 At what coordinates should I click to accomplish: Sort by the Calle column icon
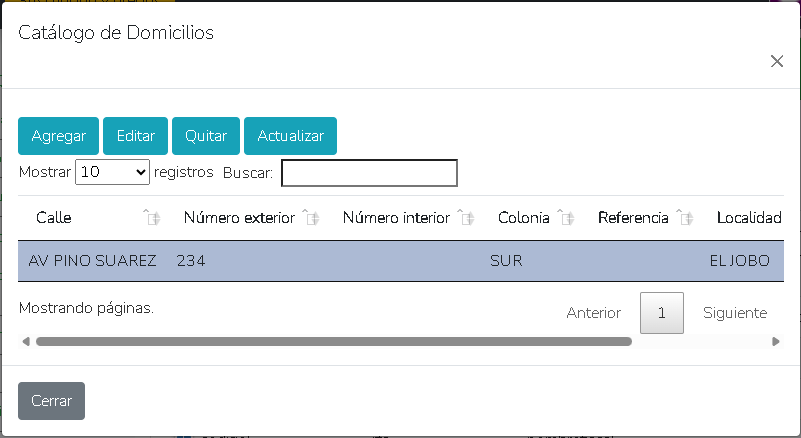click(x=151, y=218)
